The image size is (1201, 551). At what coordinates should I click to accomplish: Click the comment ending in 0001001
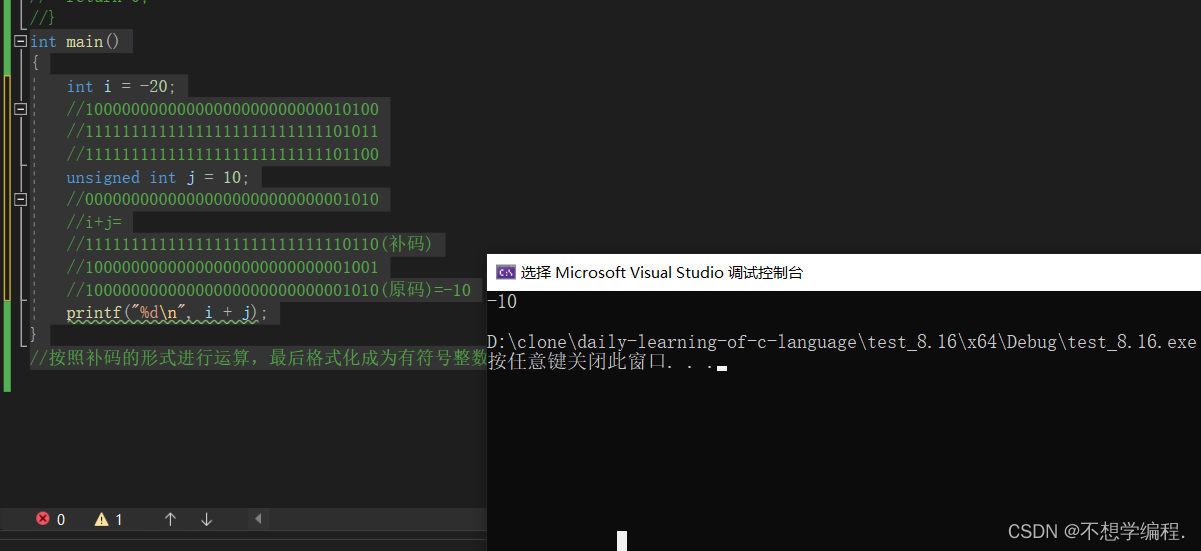222,268
